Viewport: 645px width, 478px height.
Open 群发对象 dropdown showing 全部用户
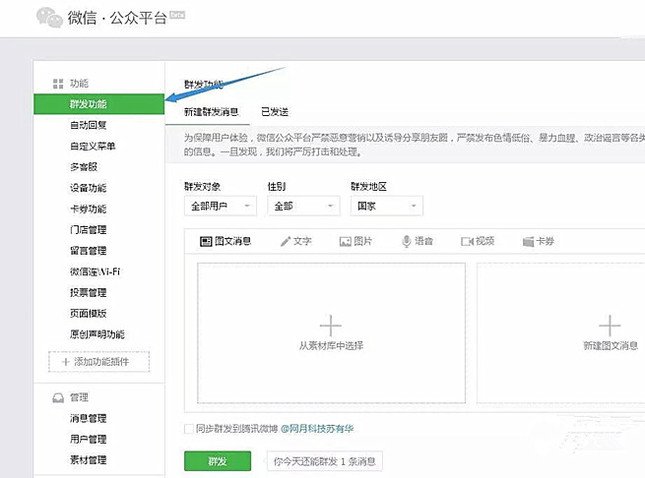(220, 206)
